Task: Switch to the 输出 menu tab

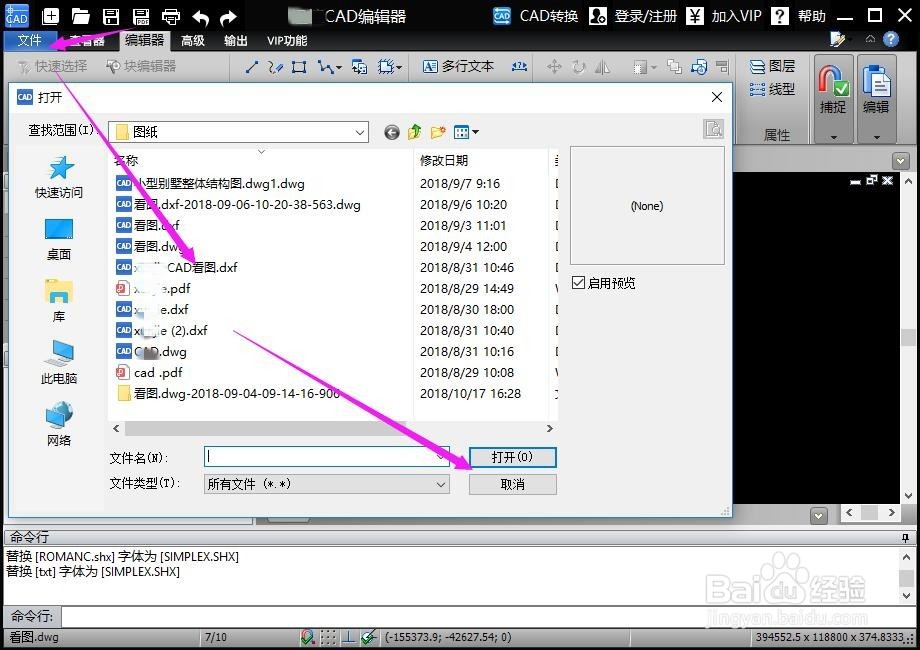Action: pos(238,40)
